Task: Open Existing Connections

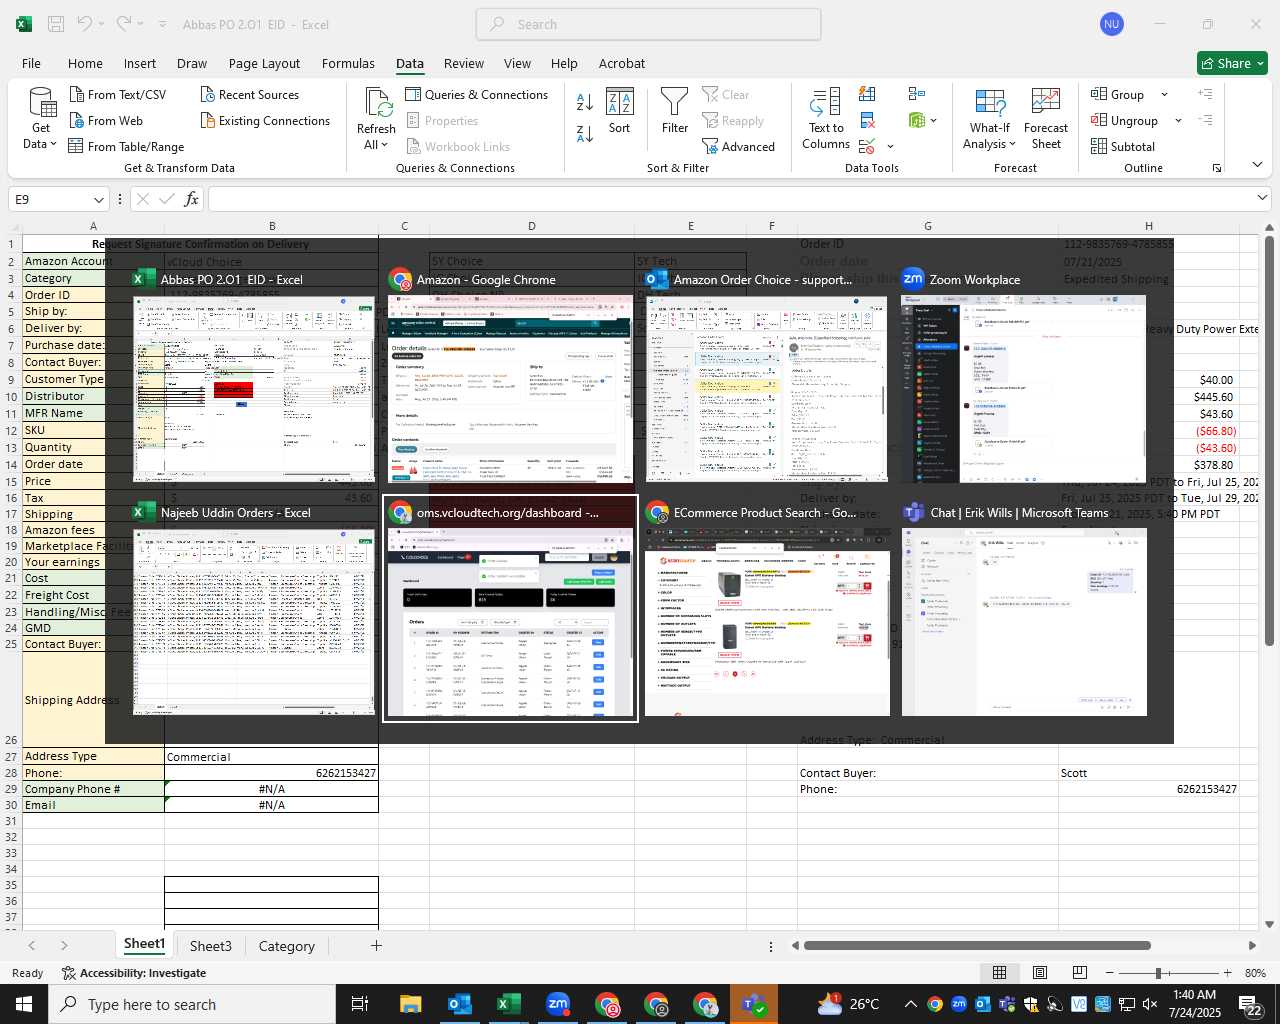Action: click(265, 121)
